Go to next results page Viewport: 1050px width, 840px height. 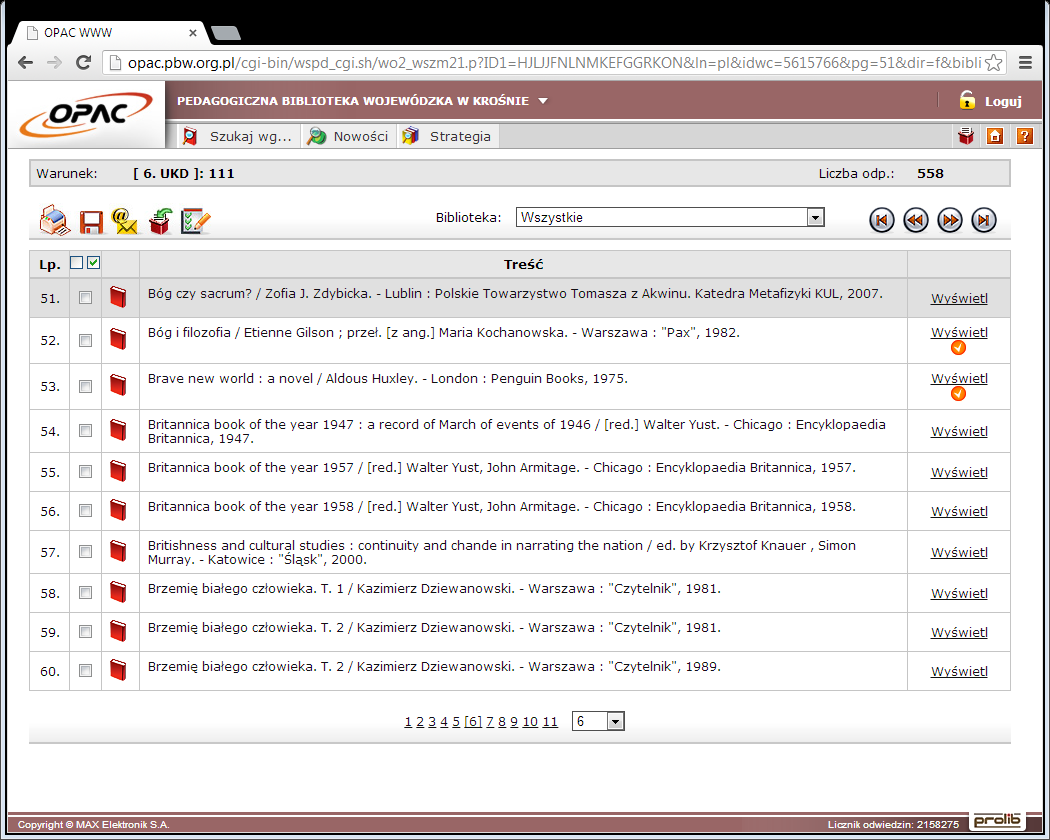950,220
